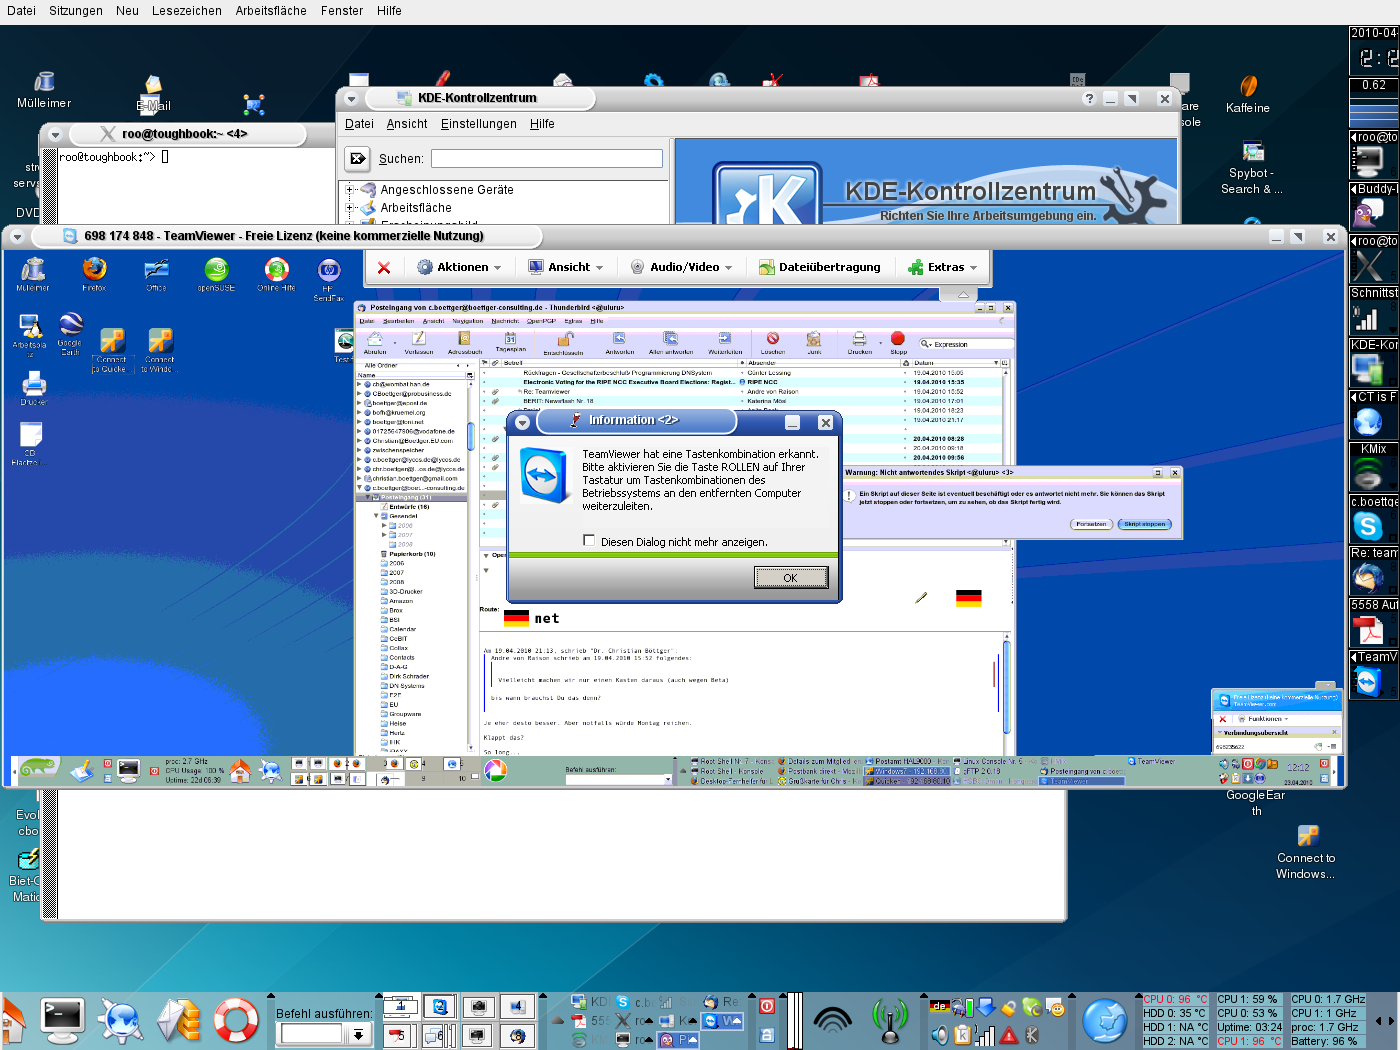
Task: Click Stopp in remote Thunderbird toolbar
Action: click(898, 343)
